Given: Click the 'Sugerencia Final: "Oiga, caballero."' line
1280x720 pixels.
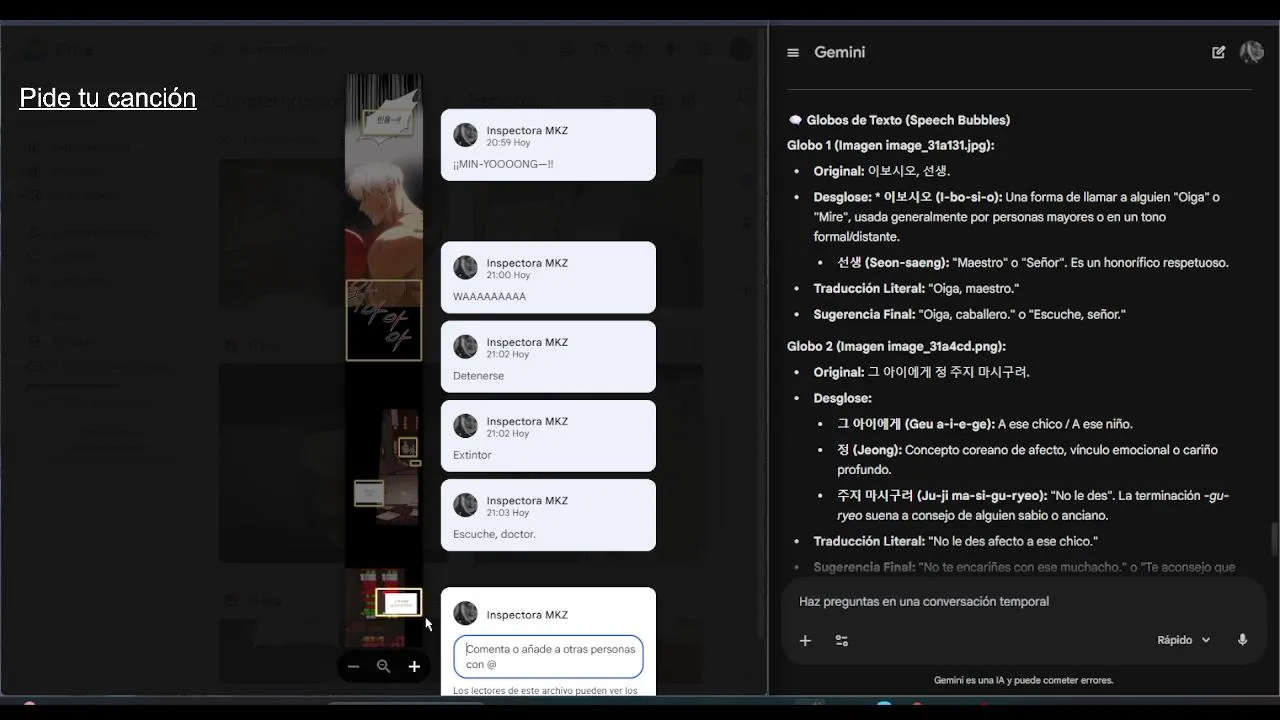Looking at the screenshot, I should pos(969,314).
